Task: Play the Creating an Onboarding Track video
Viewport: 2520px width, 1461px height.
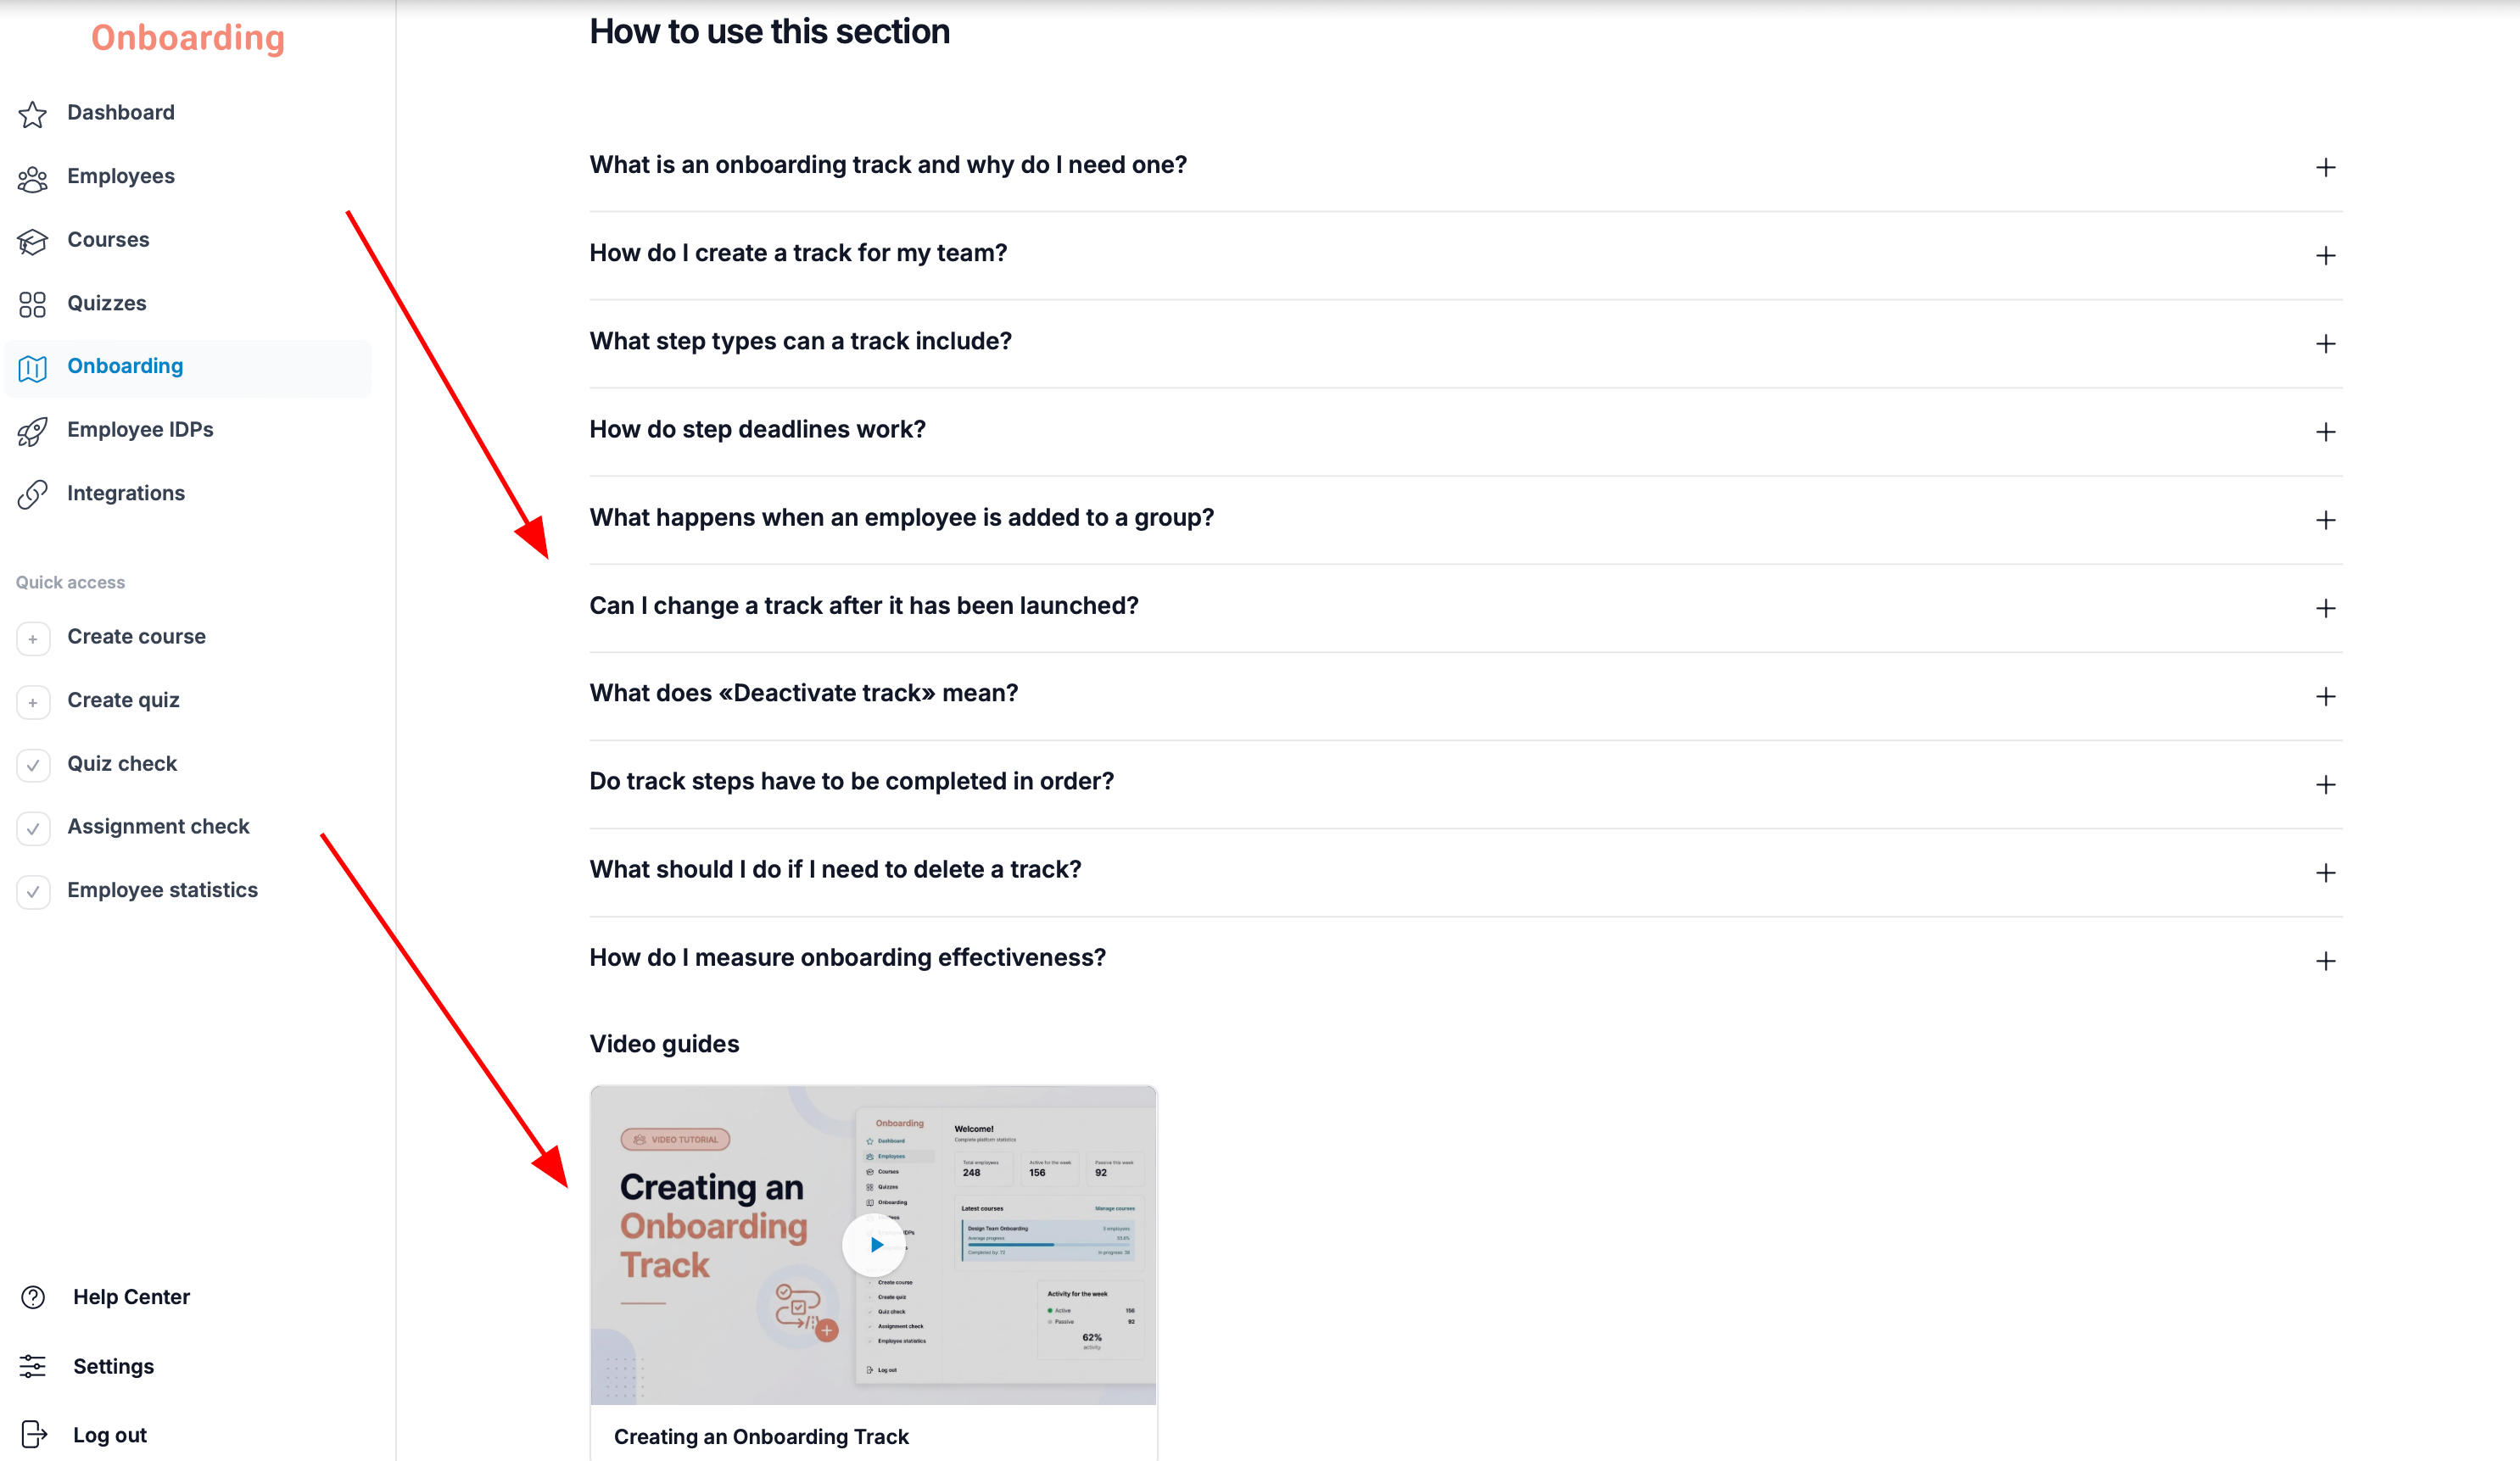Action: 874,1245
